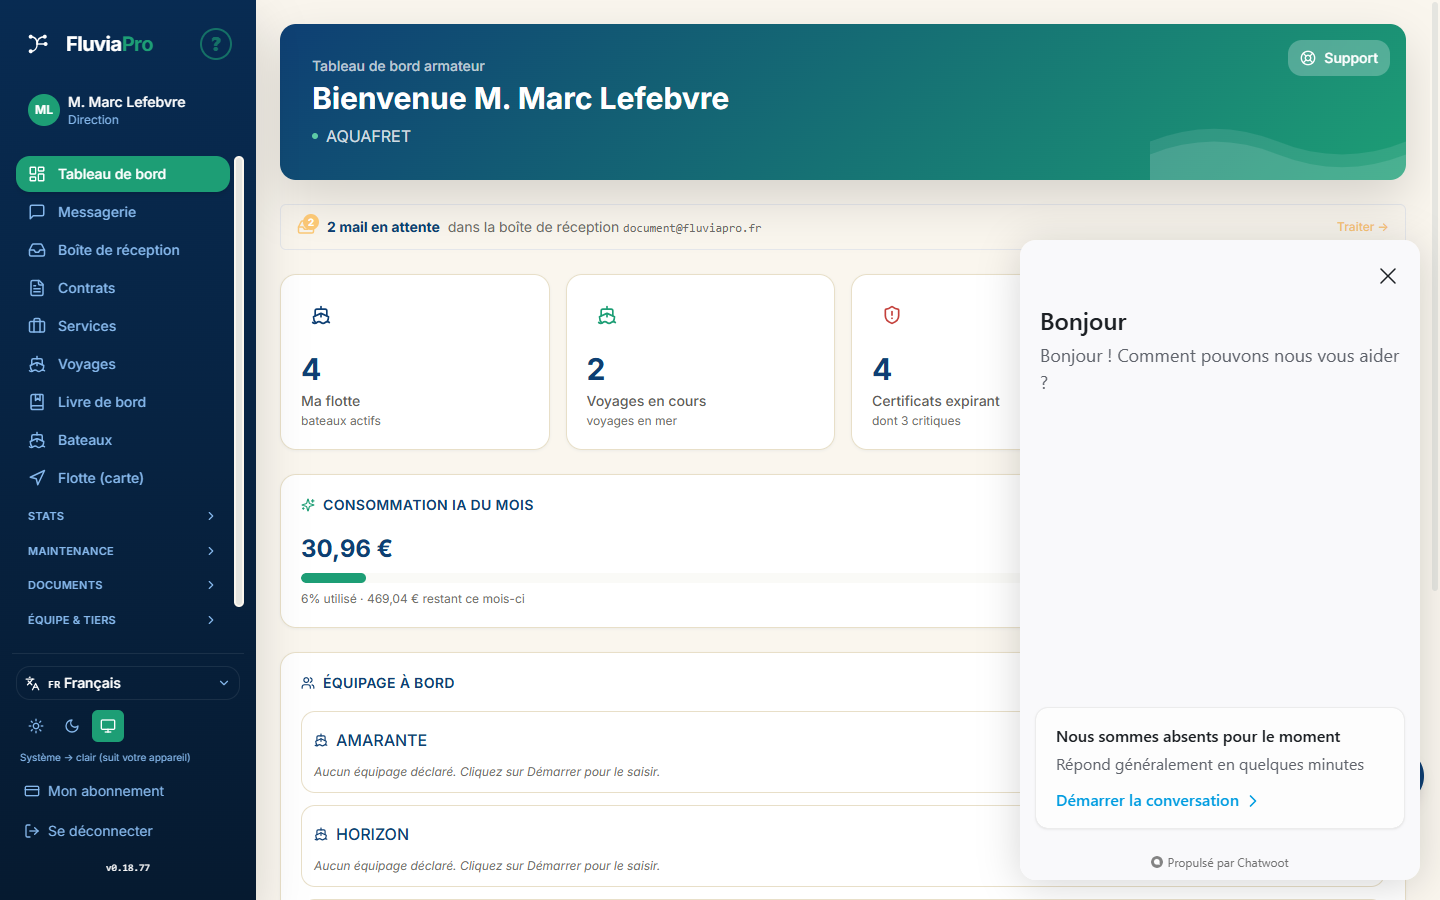Close the chat widget with X
Viewport: 1440px width, 900px height.
pos(1388,276)
